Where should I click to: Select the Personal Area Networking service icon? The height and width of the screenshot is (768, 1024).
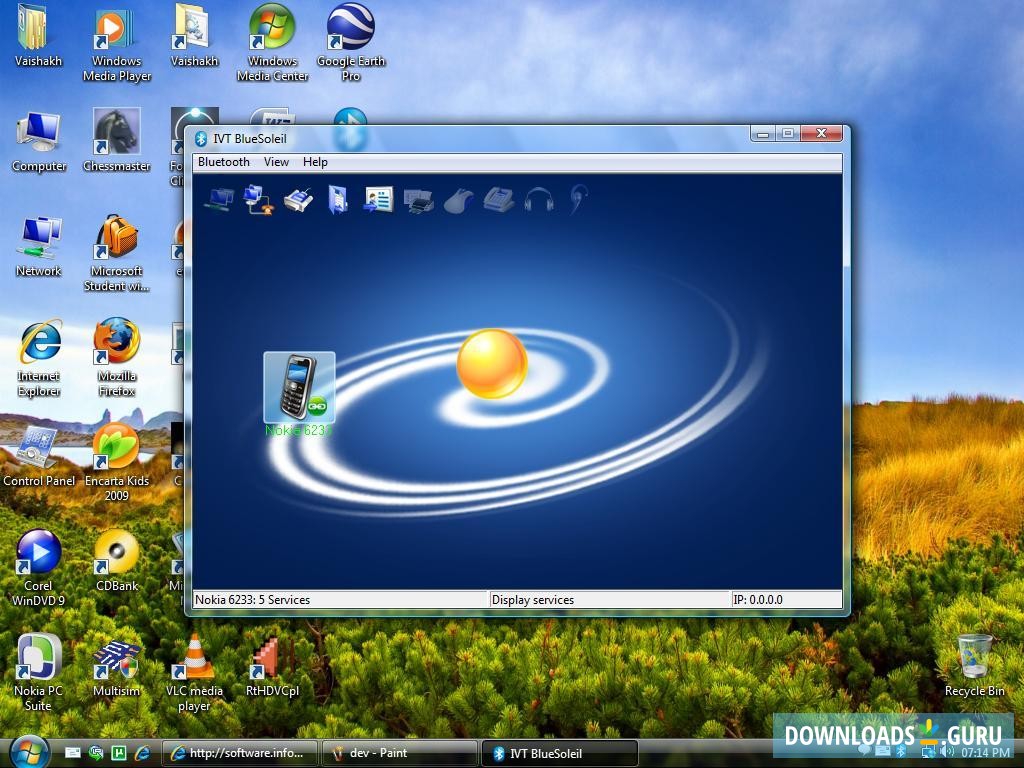(218, 199)
